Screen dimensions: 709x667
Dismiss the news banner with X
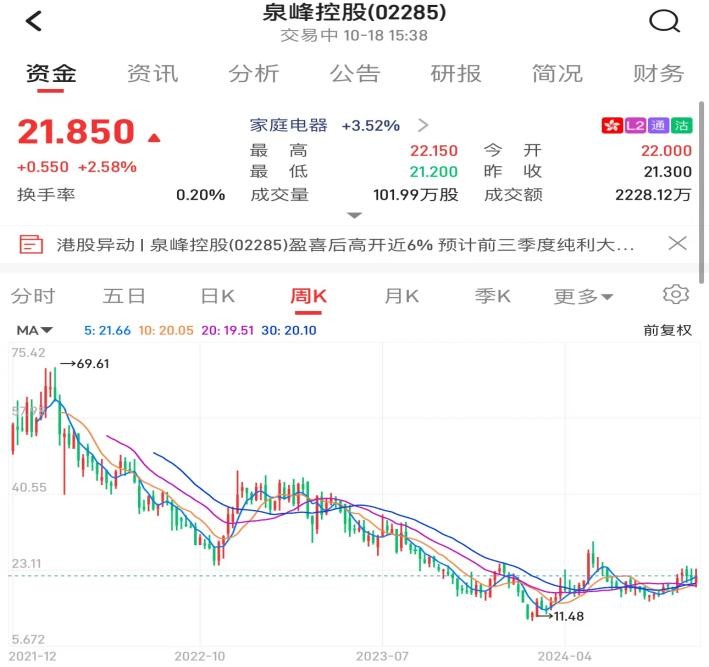point(677,243)
